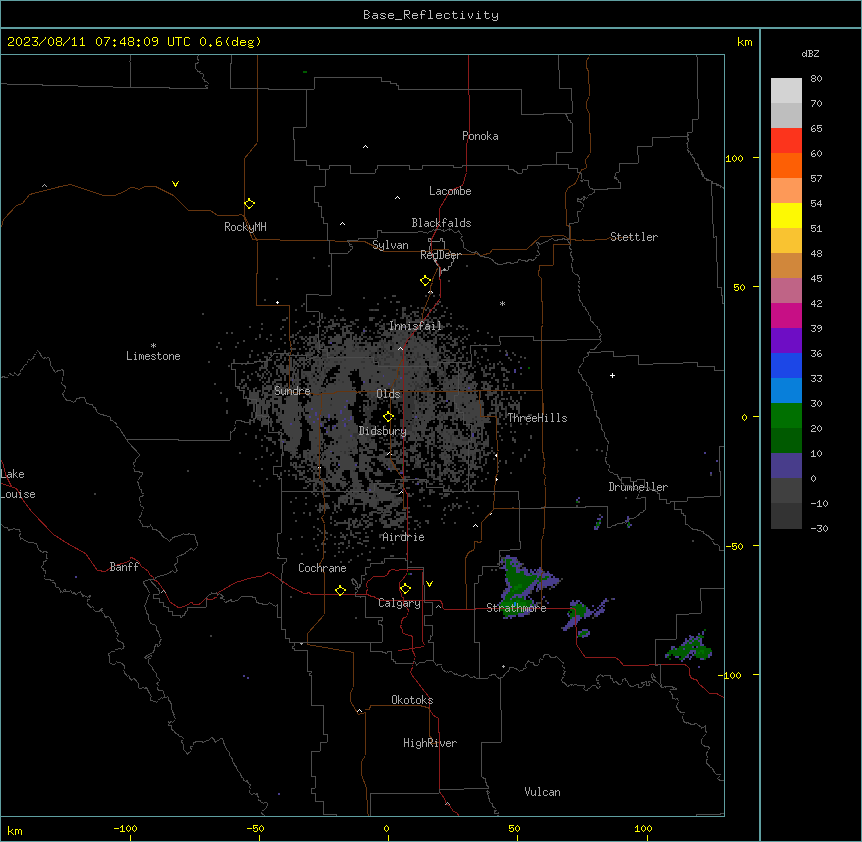This screenshot has width=862, height=842.
Task: Pick the red swatch between 65 and 60
Action: click(x=786, y=141)
